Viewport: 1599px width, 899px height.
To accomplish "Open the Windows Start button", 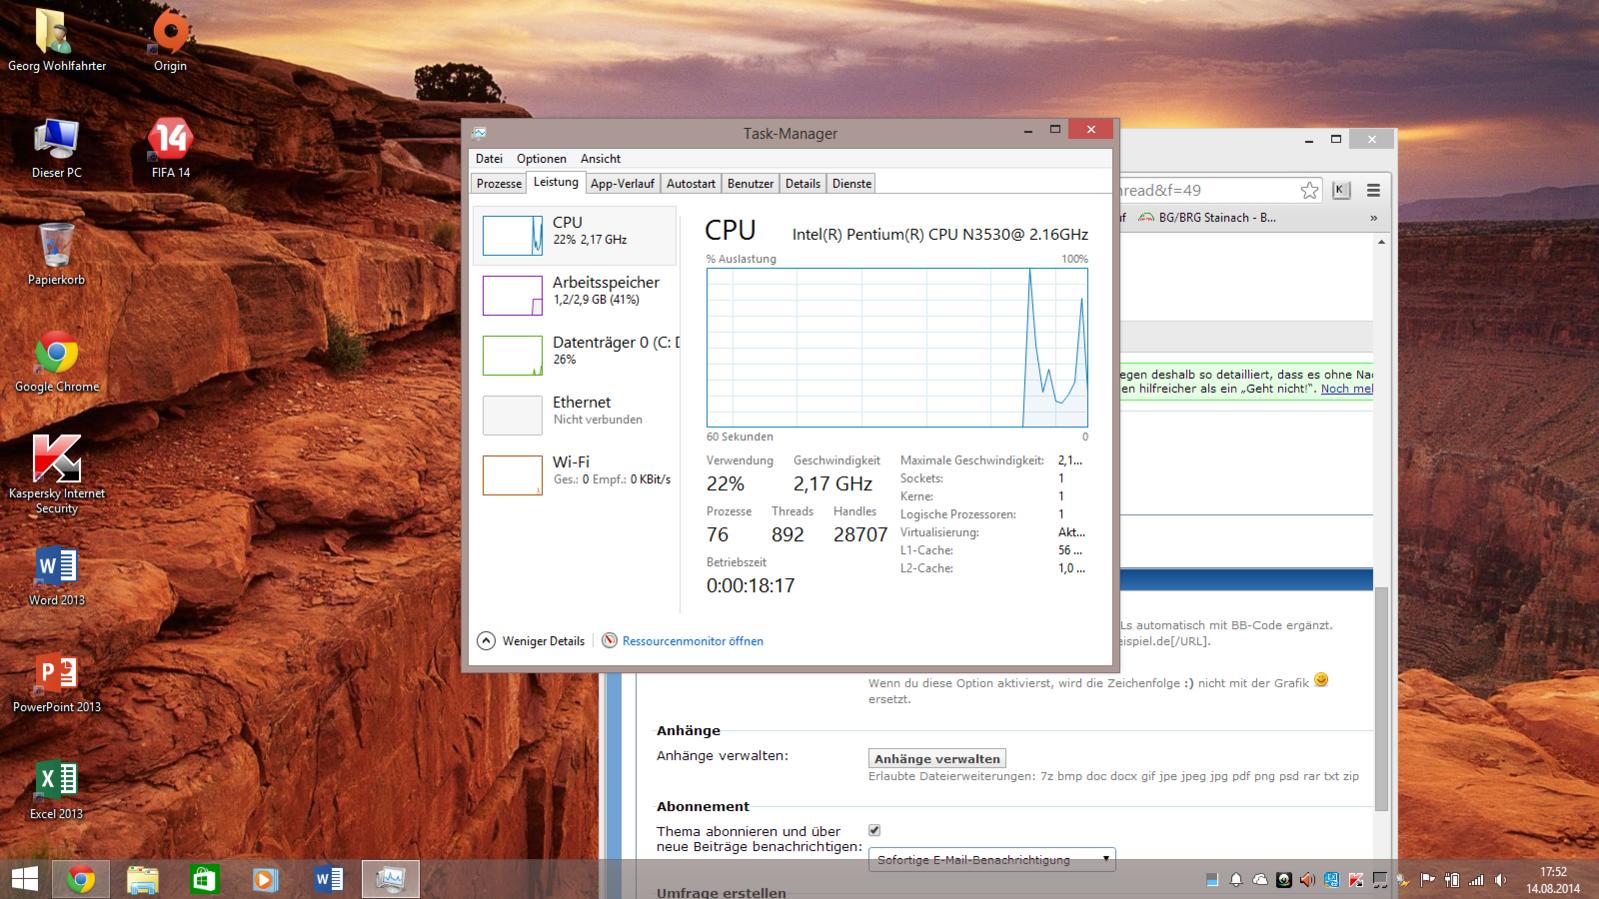I will click(24, 879).
